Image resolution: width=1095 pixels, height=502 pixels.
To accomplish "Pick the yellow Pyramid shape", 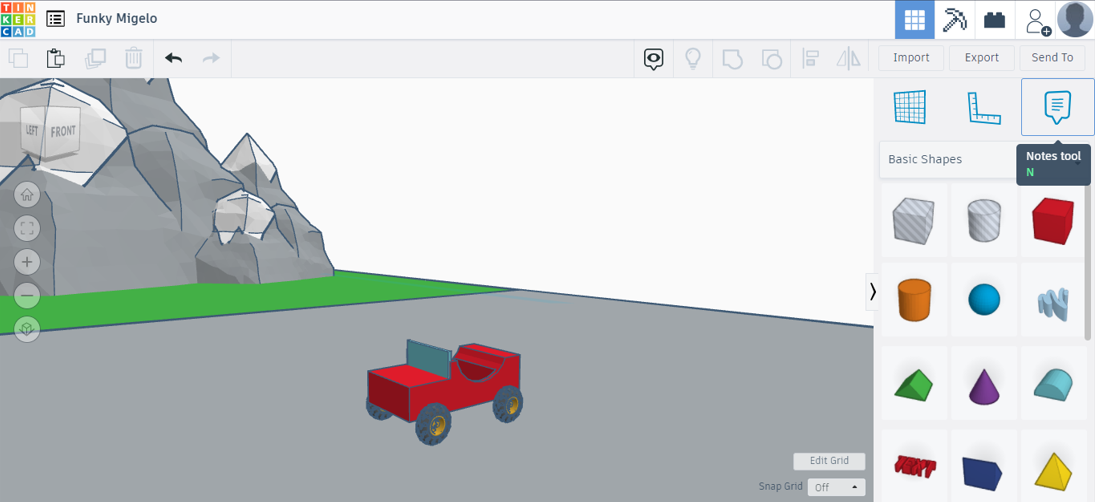I will point(1052,466).
